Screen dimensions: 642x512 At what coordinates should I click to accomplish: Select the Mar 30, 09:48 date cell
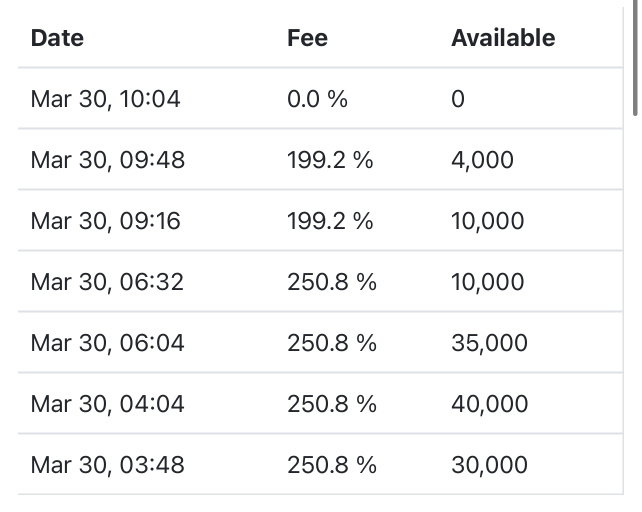[x=108, y=160]
